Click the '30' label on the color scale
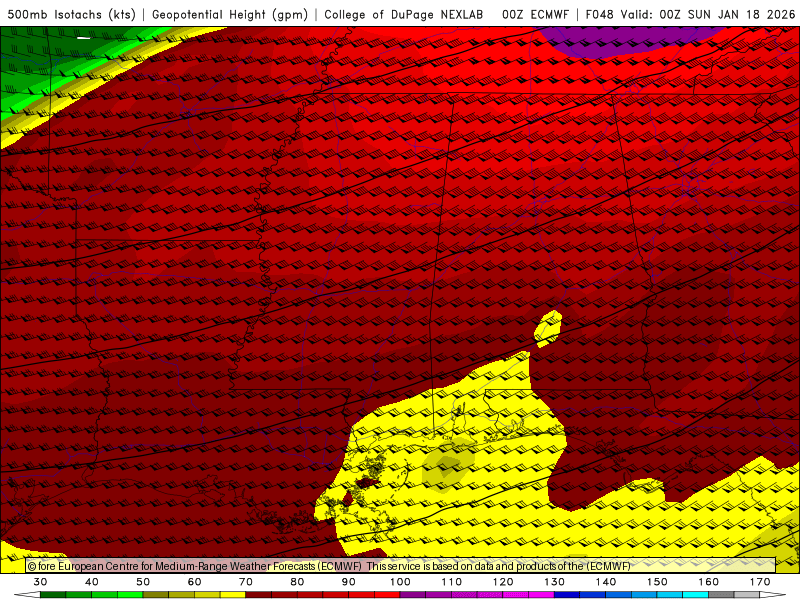Image resolution: width=800 pixels, height=600 pixels. [40, 582]
